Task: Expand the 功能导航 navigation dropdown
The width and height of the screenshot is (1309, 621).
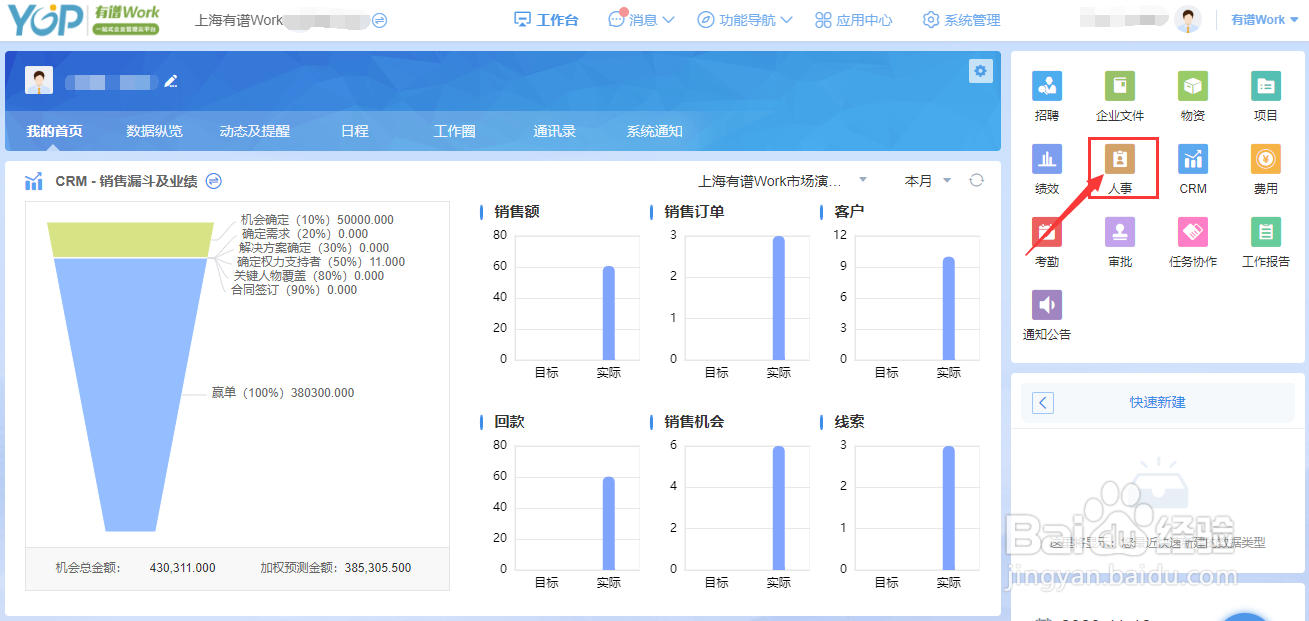Action: [745, 20]
